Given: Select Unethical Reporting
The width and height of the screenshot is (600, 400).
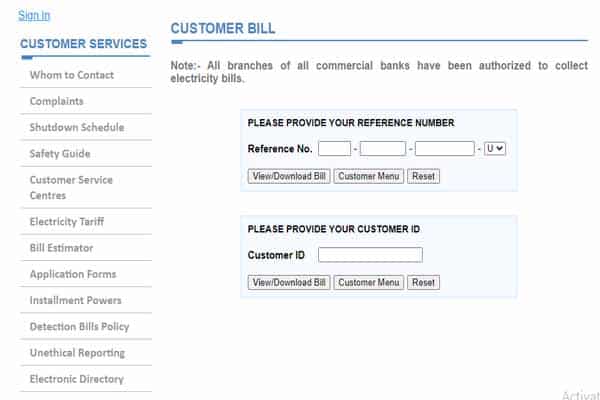Looking at the screenshot, I should (77, 353).
